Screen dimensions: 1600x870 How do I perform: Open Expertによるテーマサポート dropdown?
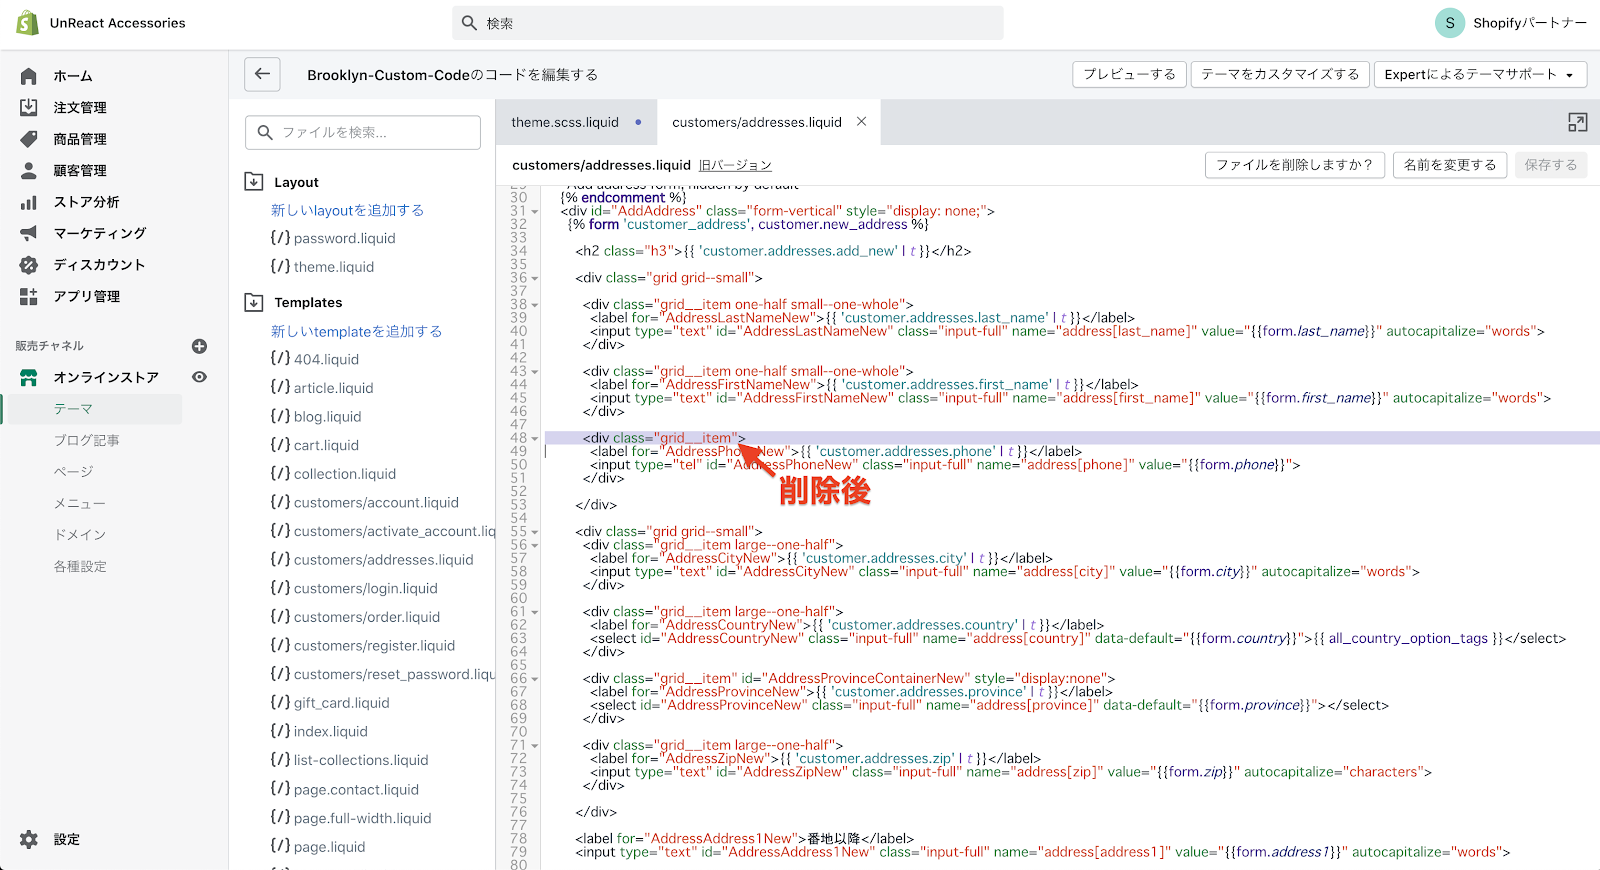pyautogui.click(x=1478, y=74)
